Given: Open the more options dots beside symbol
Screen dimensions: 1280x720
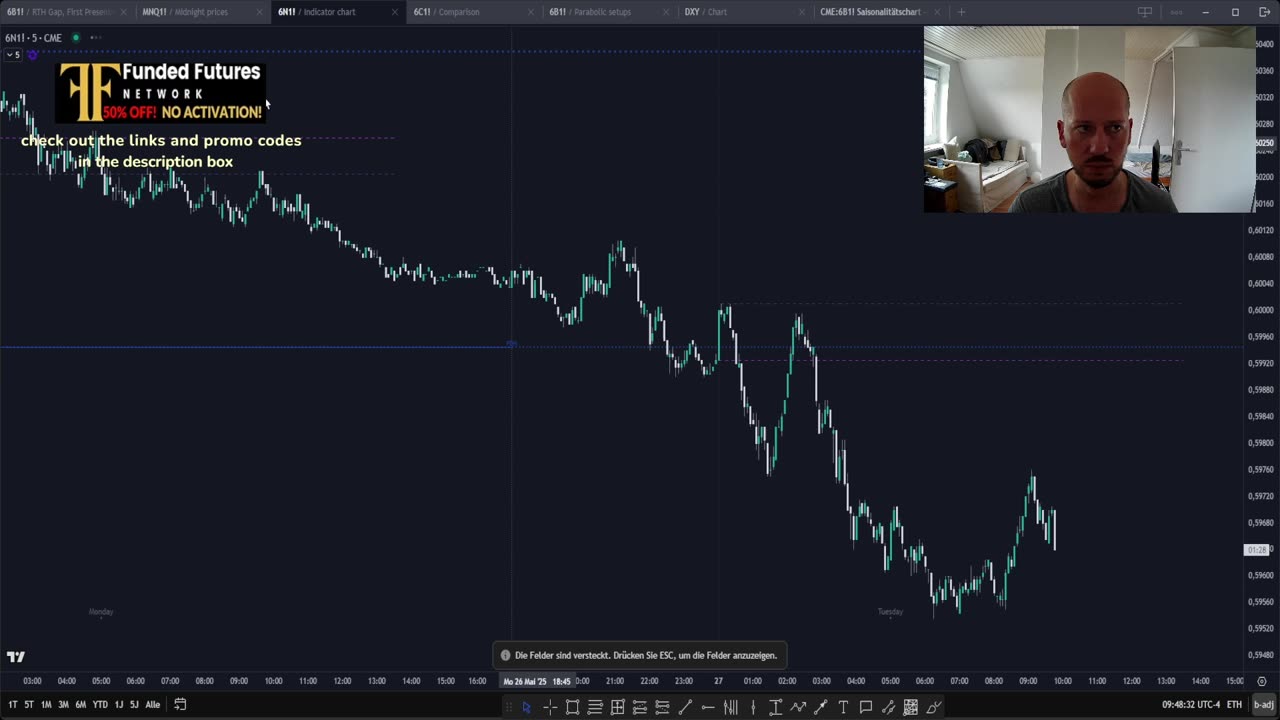Looking at the screenshot, I should click(x=96, y=38).
